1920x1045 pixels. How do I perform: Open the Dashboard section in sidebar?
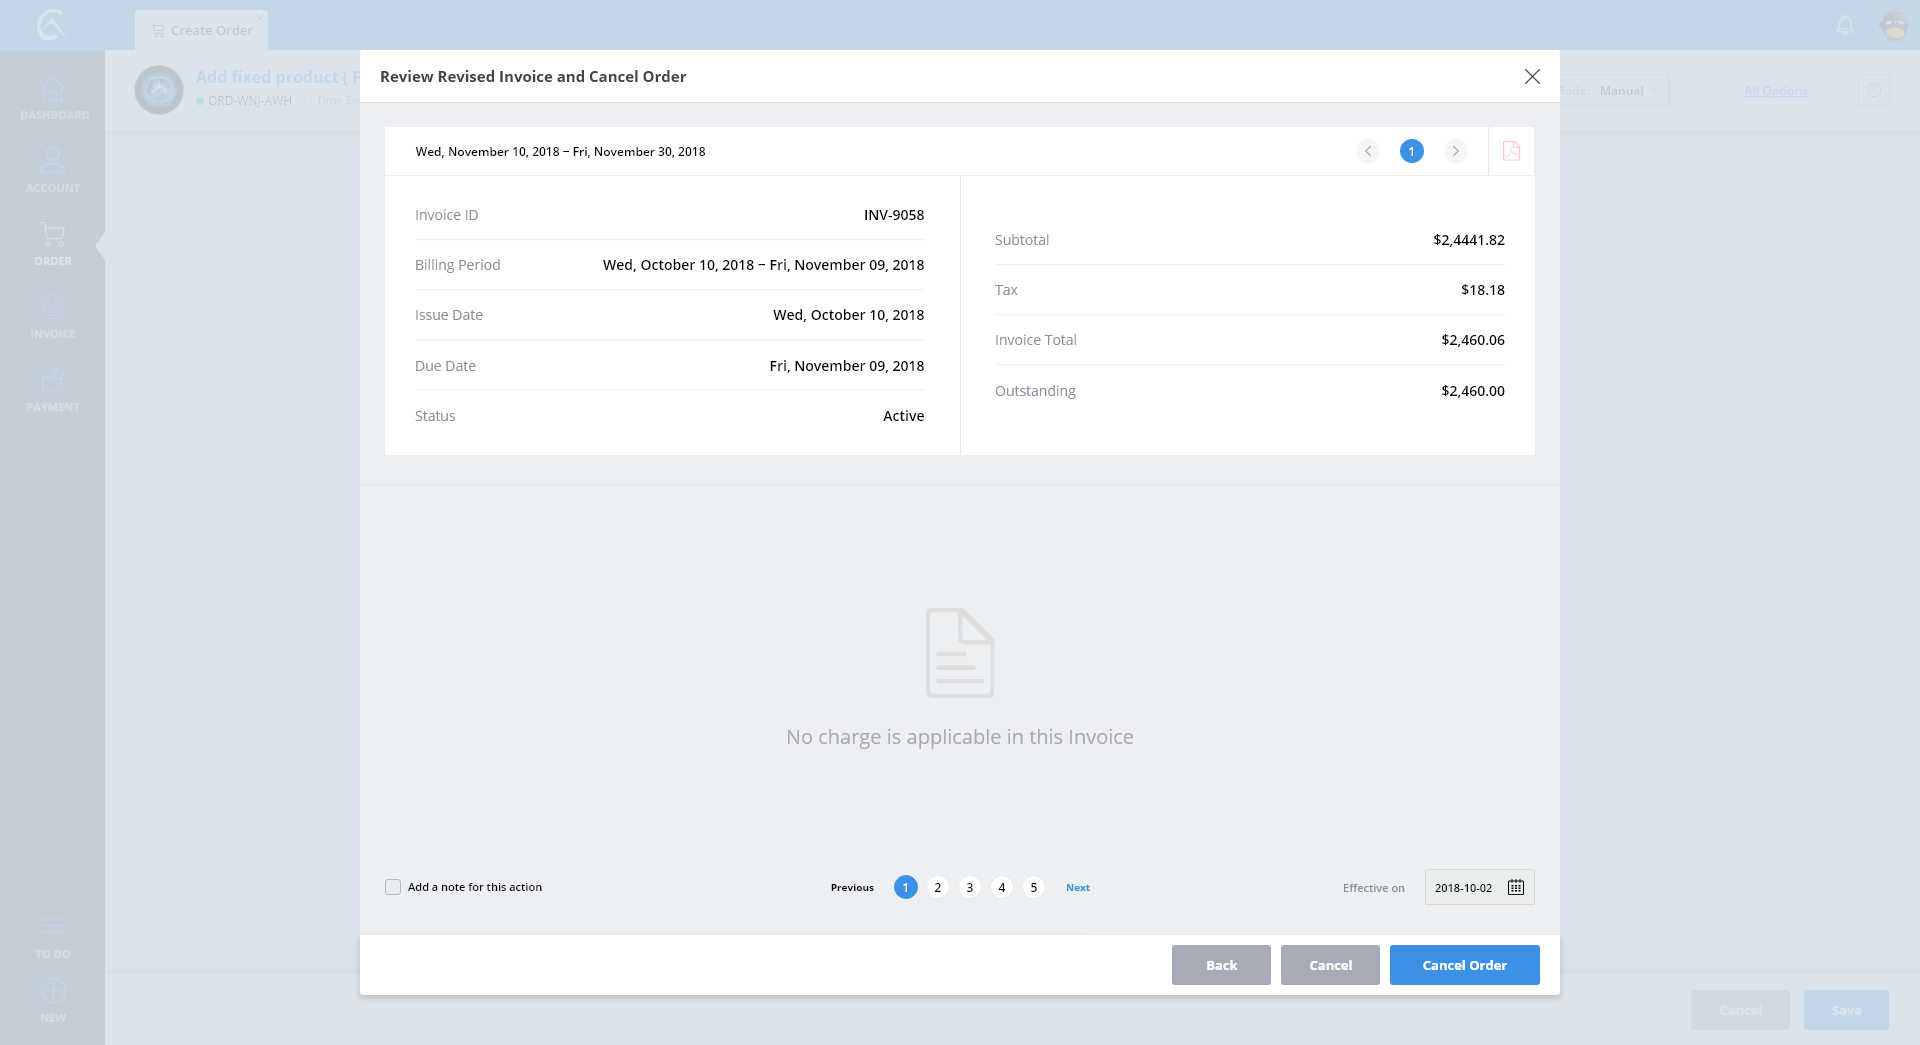(53, 98)
